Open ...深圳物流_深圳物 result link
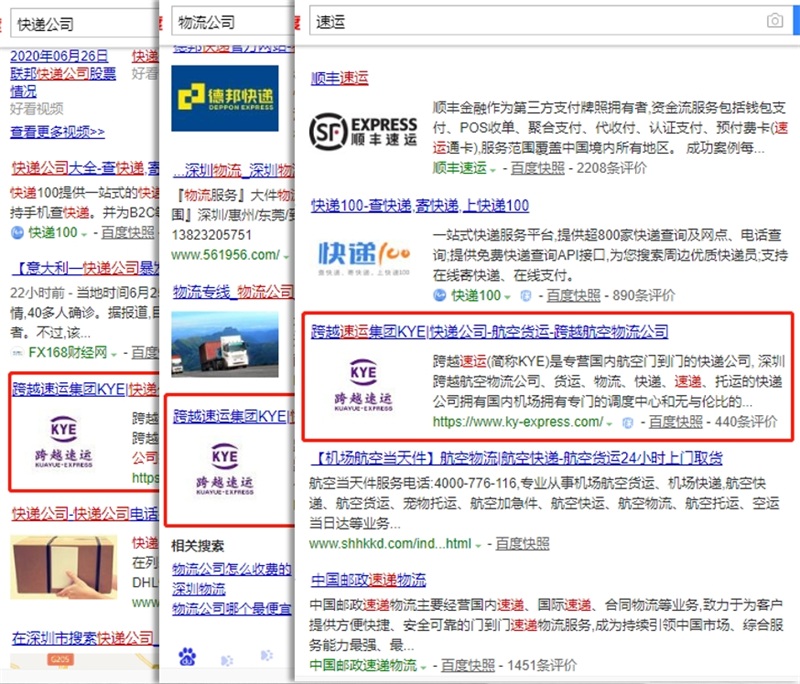800x684 pixels. pyautogui.click(x=233, y=171)
